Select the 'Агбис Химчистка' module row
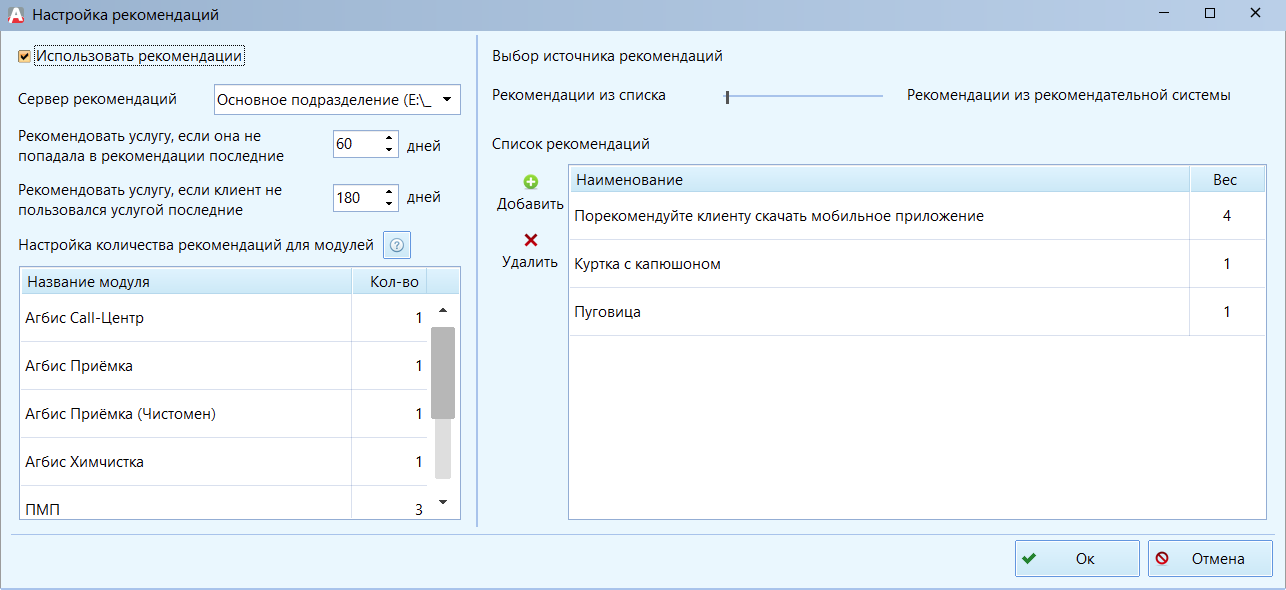 (224, 462)
